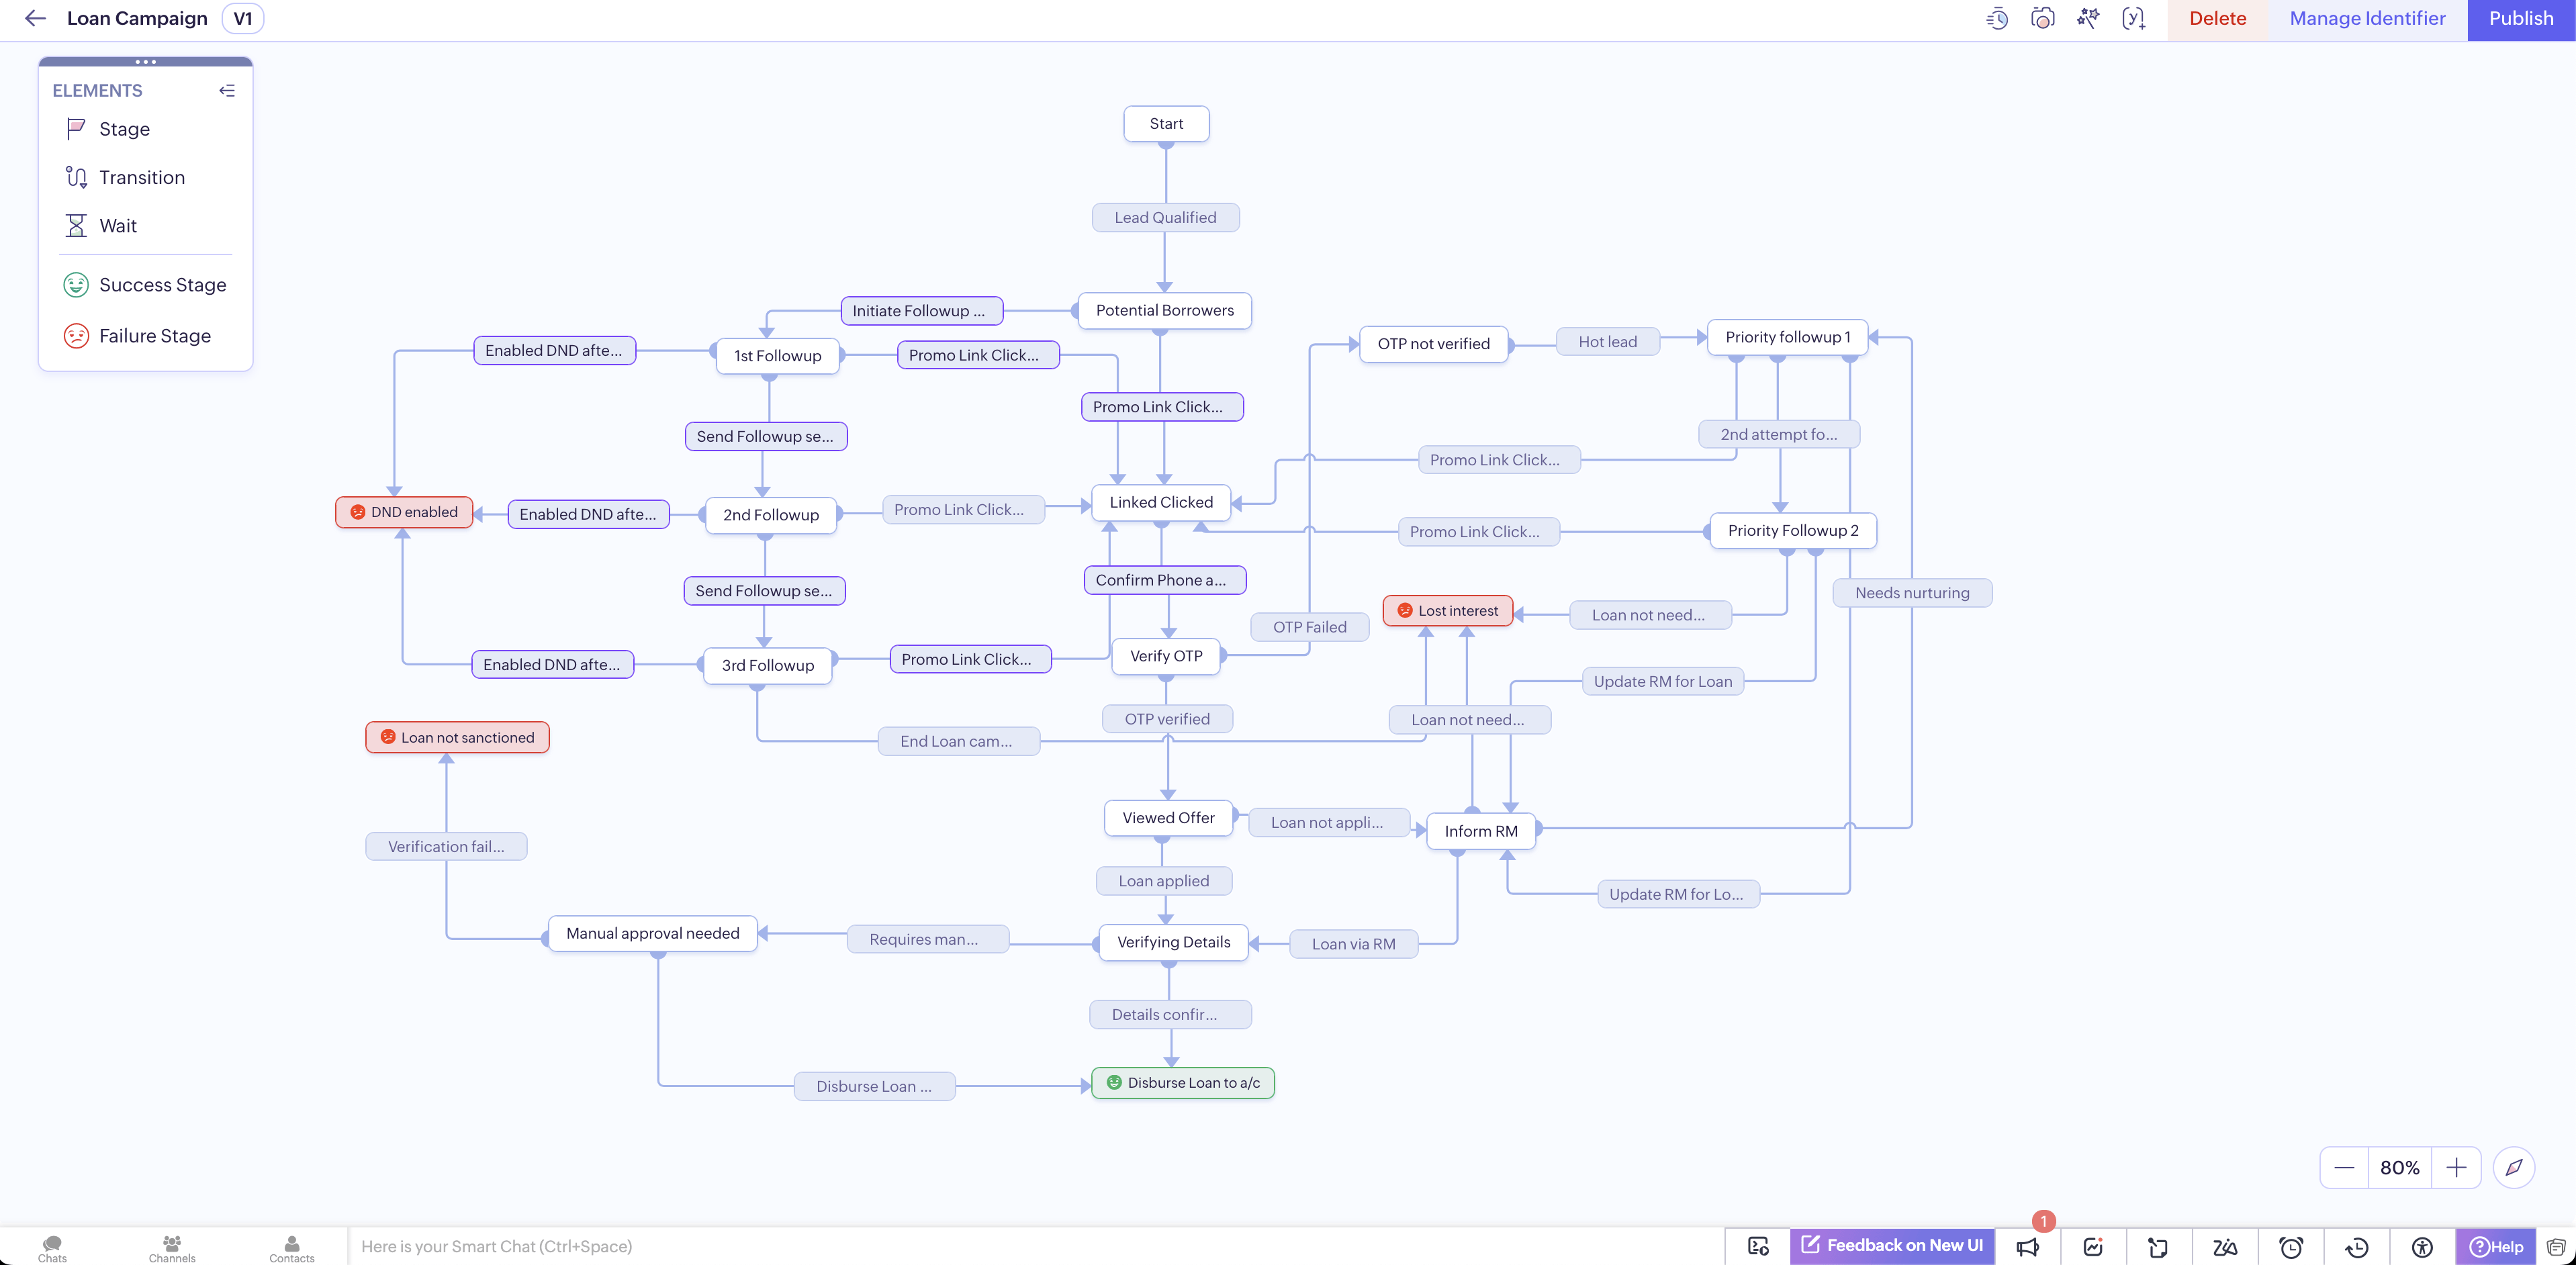Image resolution: width=2576 pixels, height=1265 pixels.
Task: Open Manage Identifier
Action: (2367, 19)
